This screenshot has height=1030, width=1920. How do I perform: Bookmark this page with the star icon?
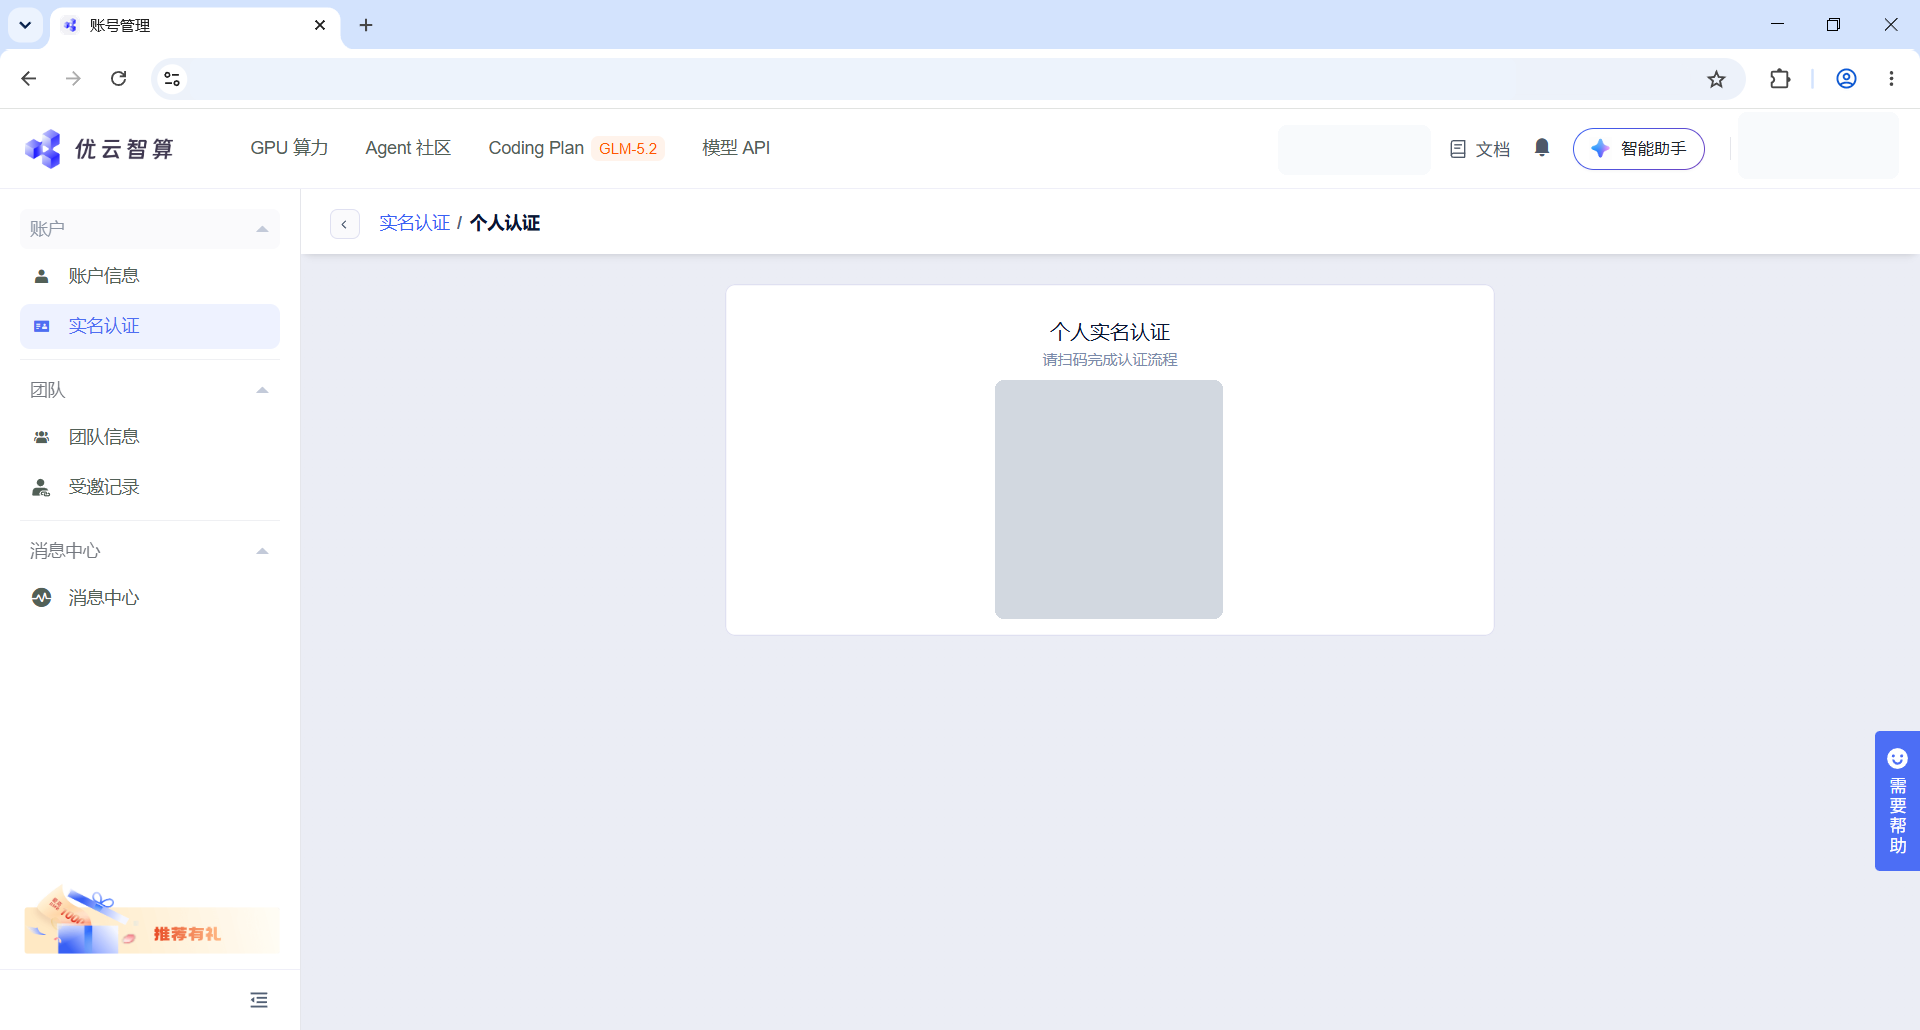(1716, 79)
